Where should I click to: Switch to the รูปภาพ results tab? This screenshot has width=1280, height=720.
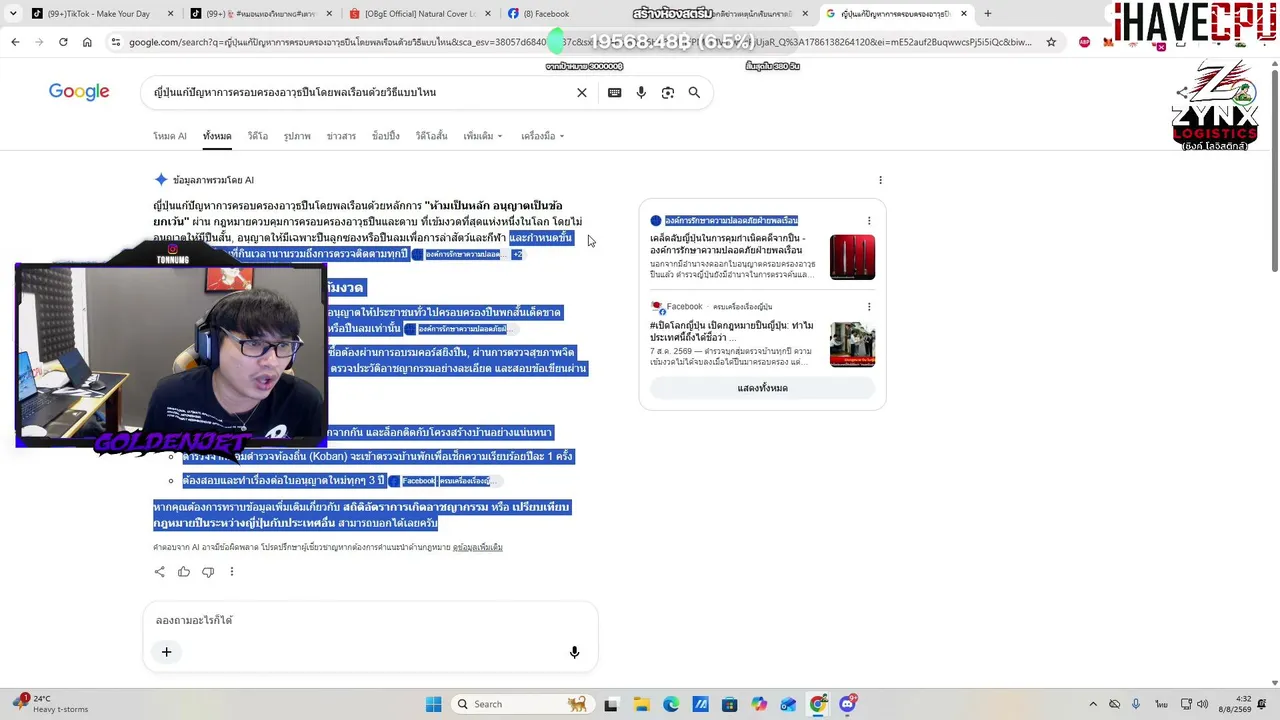point(297,136)
